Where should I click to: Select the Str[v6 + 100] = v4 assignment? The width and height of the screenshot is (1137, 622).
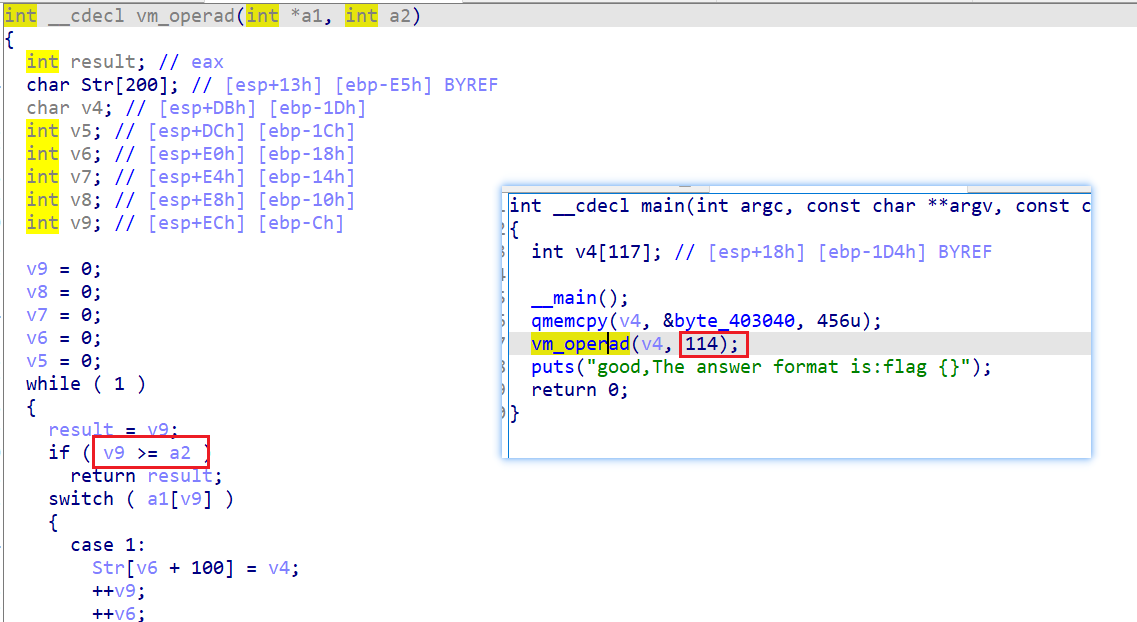[195, 568]
